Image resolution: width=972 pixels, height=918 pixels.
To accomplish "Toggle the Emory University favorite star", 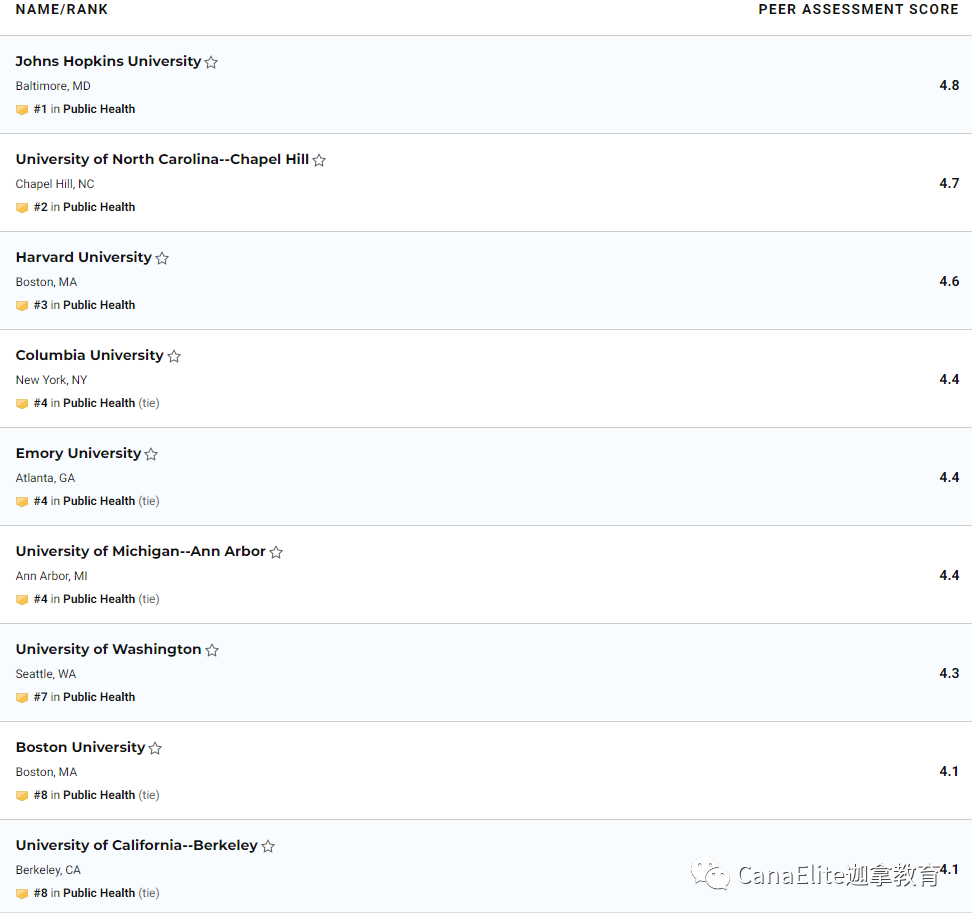I will 151,454.
